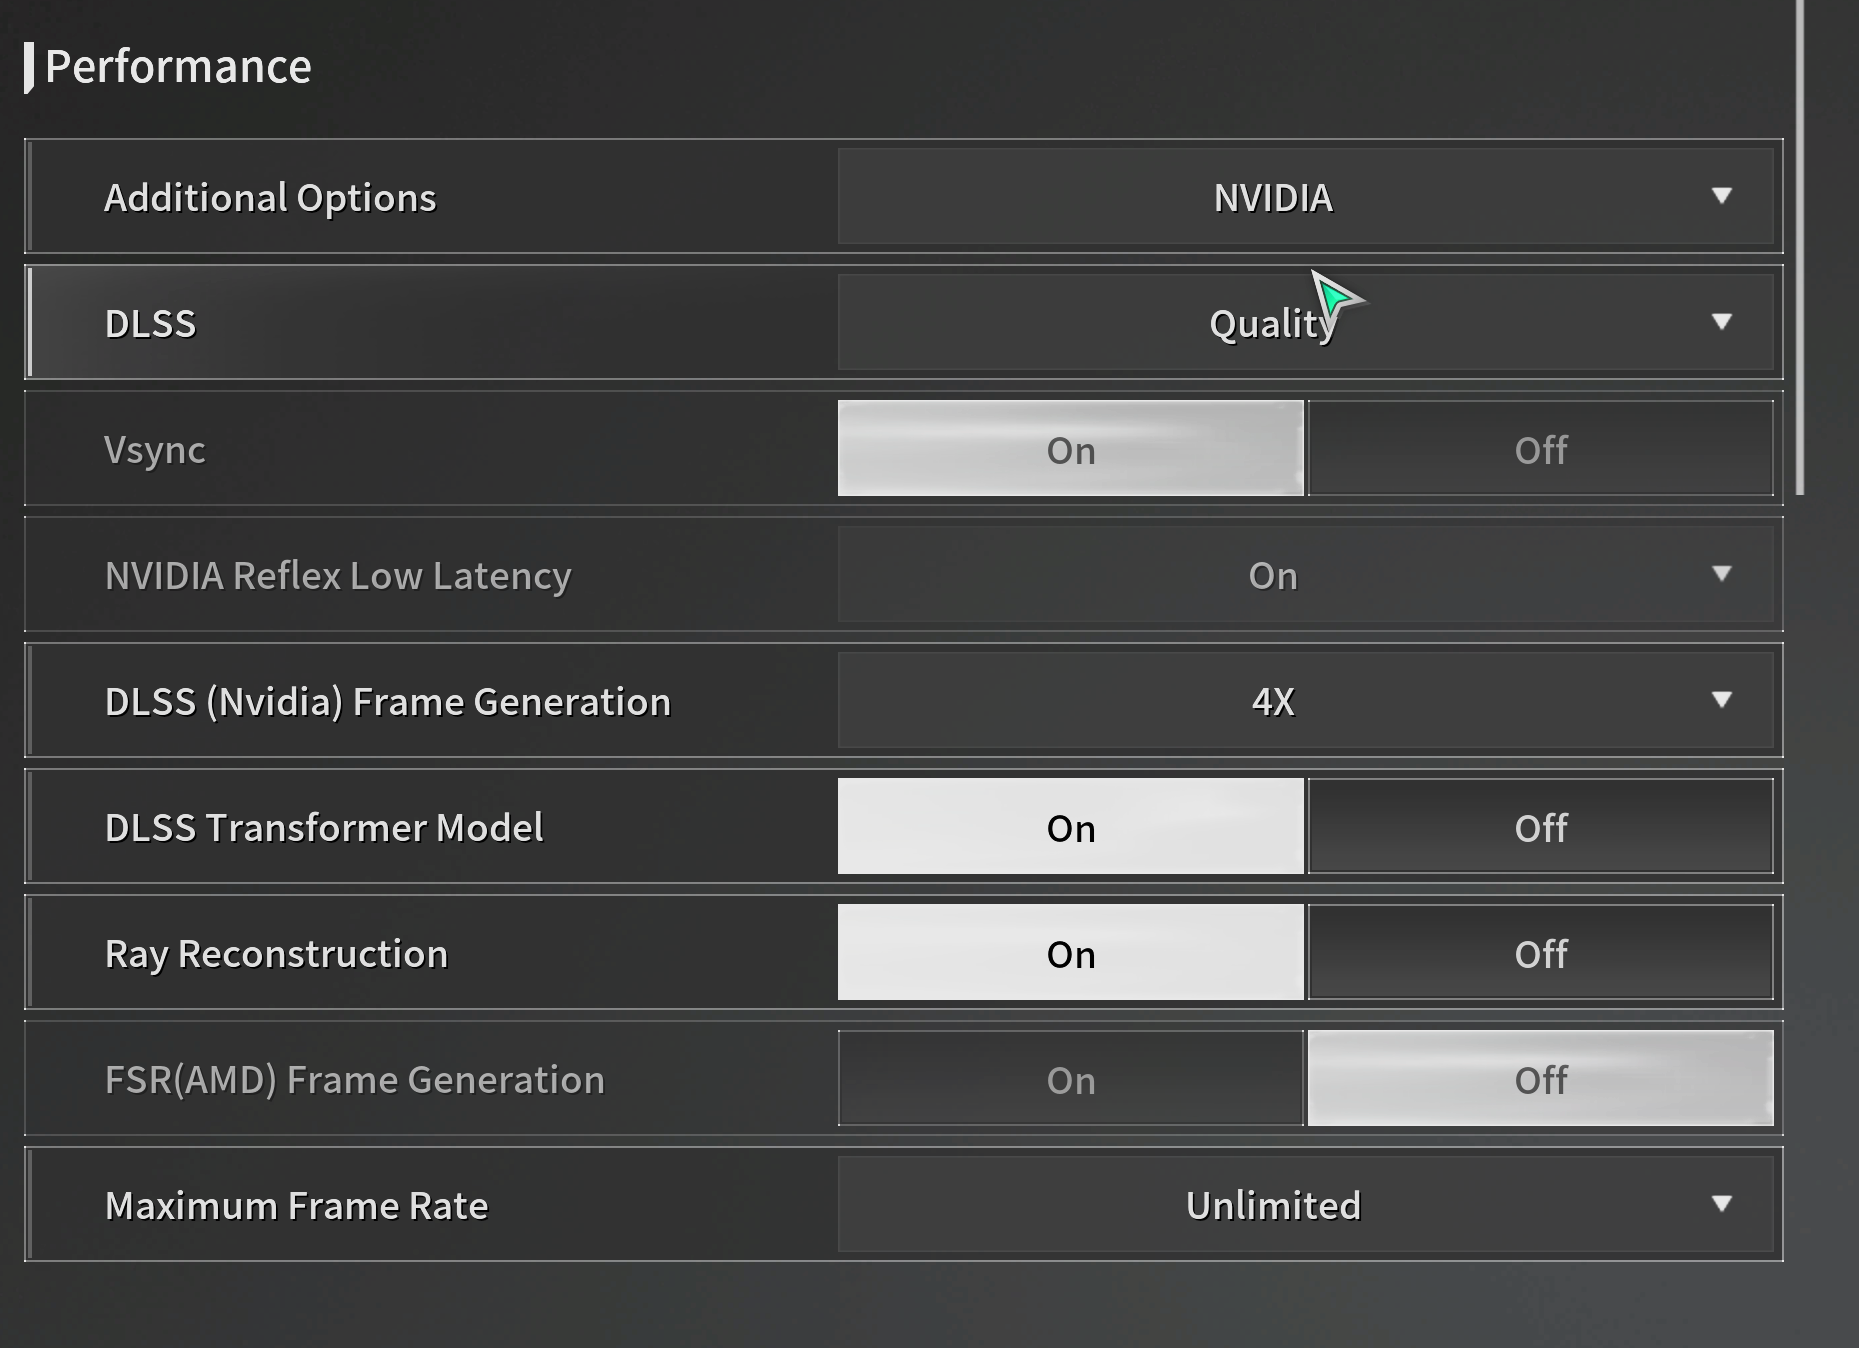Open the DLSS Frame Generation 4X dropdown
The width and height of the screenshot is (1859, 1348).
tap(1305, 700)
